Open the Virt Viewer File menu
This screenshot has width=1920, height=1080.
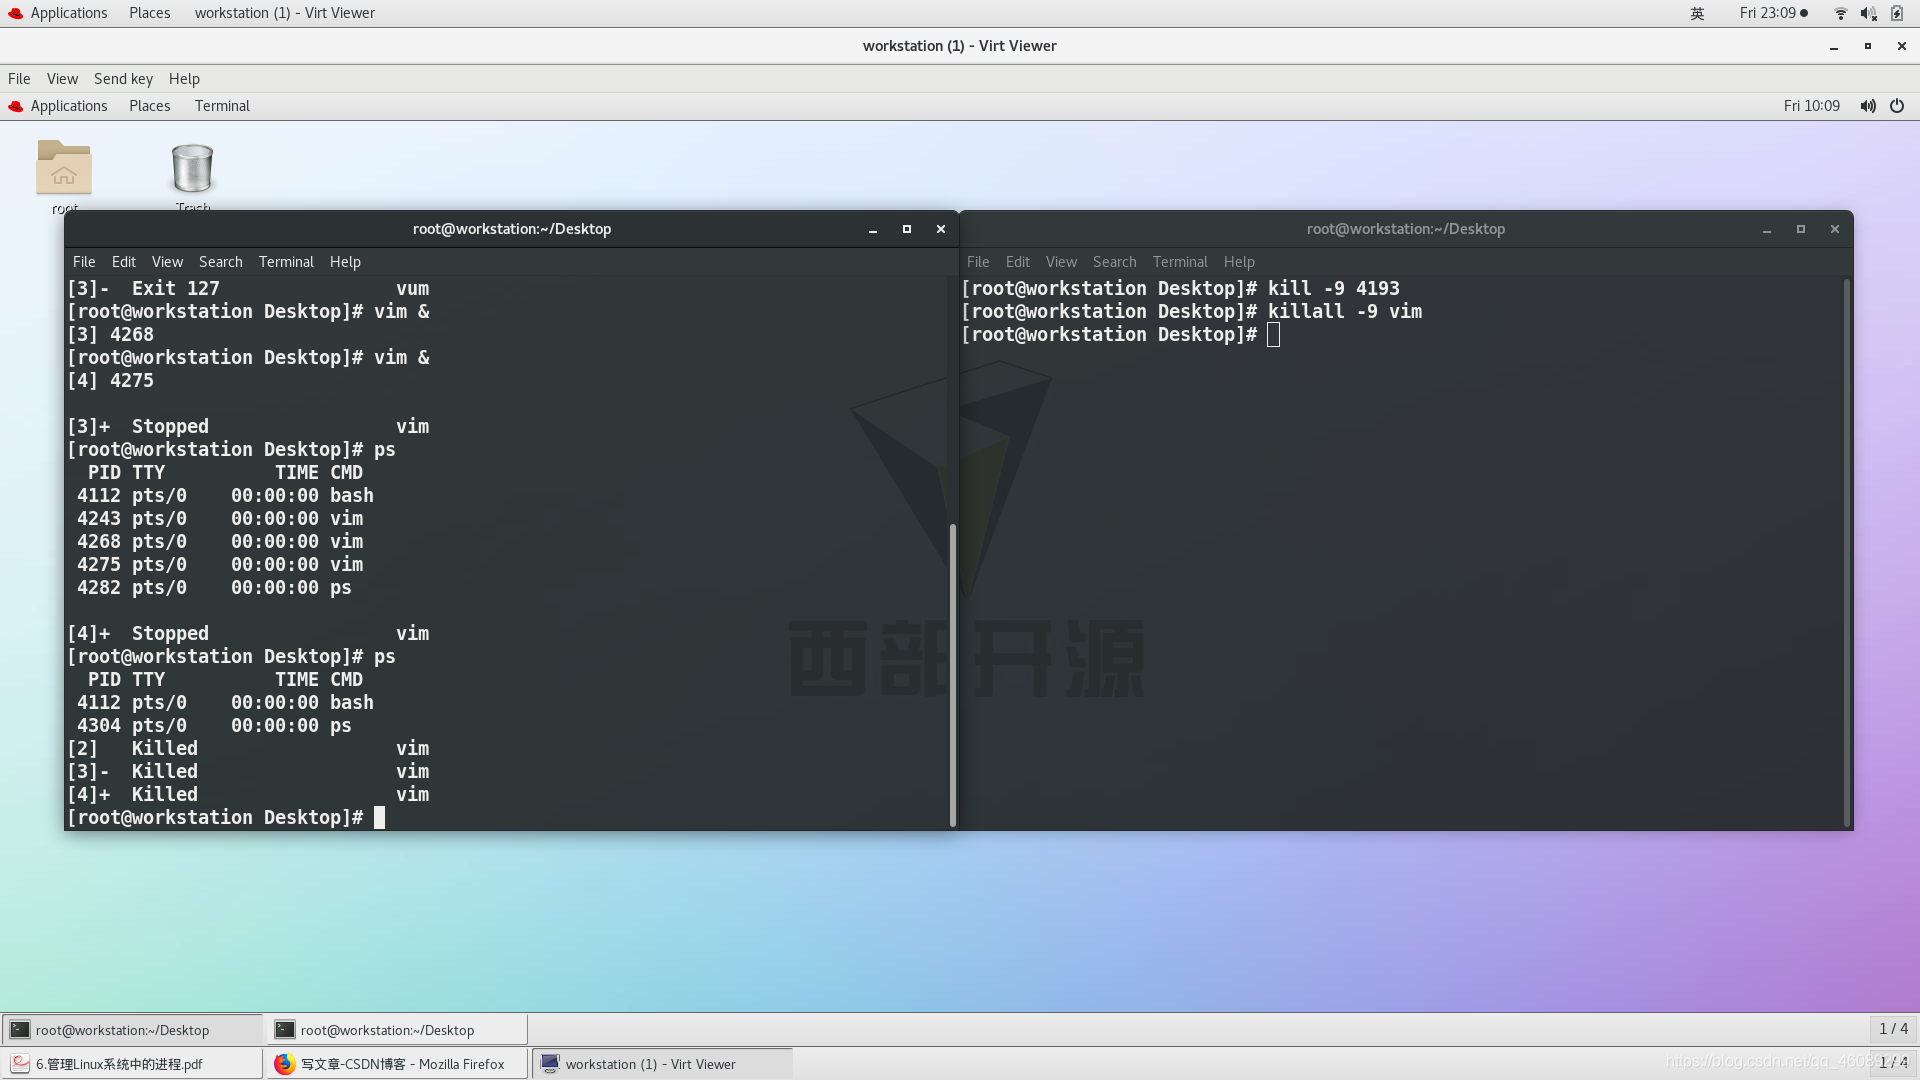tap(19, 79)
